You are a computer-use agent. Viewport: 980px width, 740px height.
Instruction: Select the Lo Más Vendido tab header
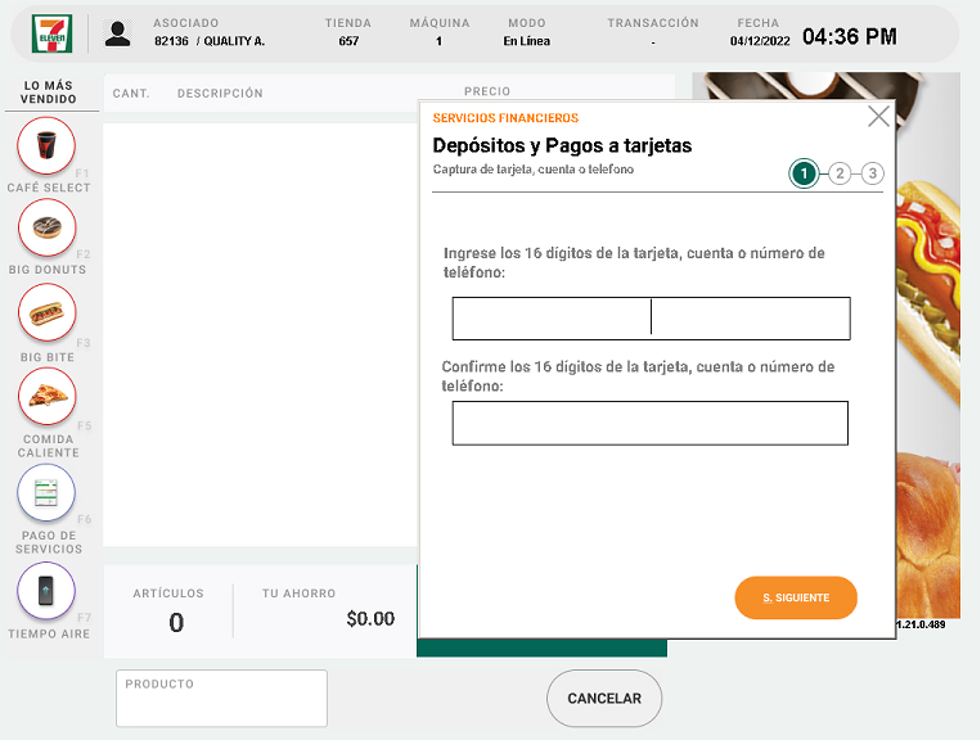point(49,92)
